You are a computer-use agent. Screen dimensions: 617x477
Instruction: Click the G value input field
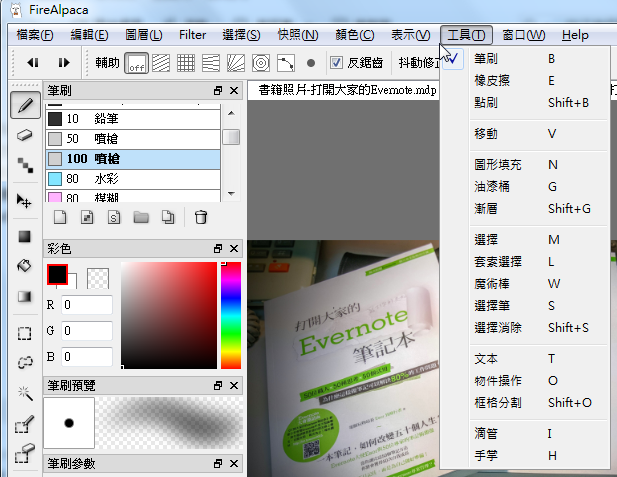pyautogui.click(x=87, y=331)
